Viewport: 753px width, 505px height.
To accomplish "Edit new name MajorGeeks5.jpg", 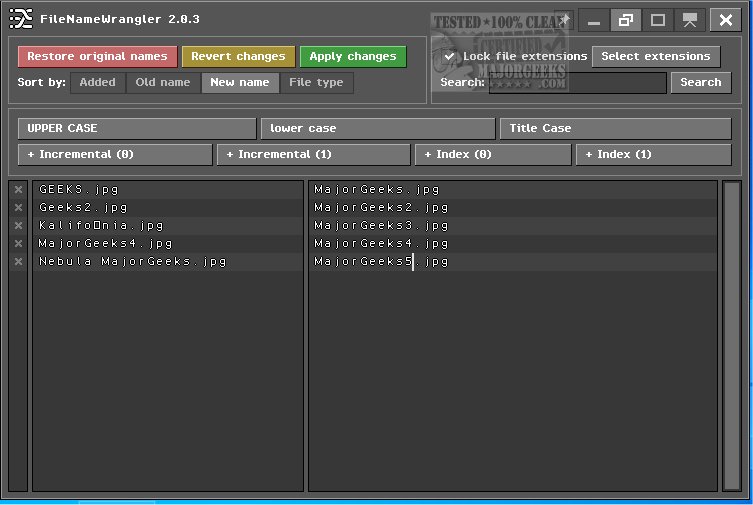I will pyautogui.click(x=513, y=262).
